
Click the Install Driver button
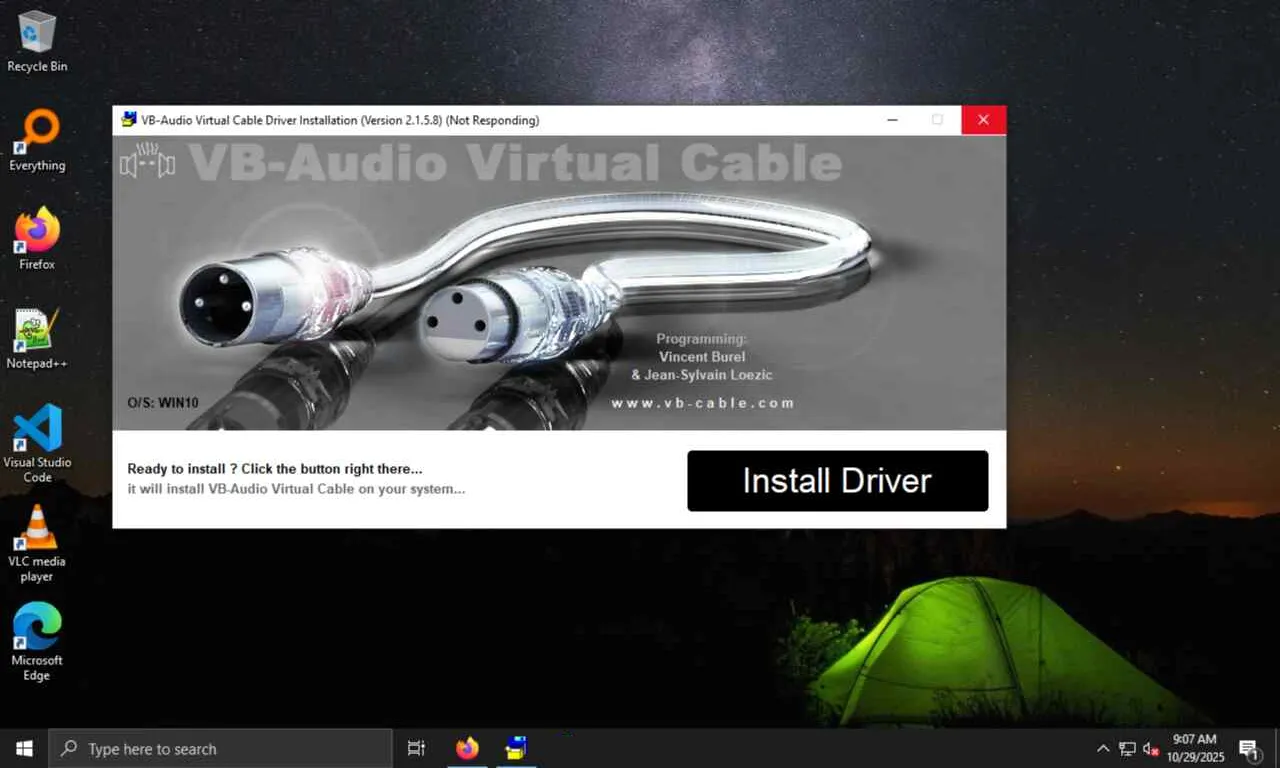click(837, 481)
